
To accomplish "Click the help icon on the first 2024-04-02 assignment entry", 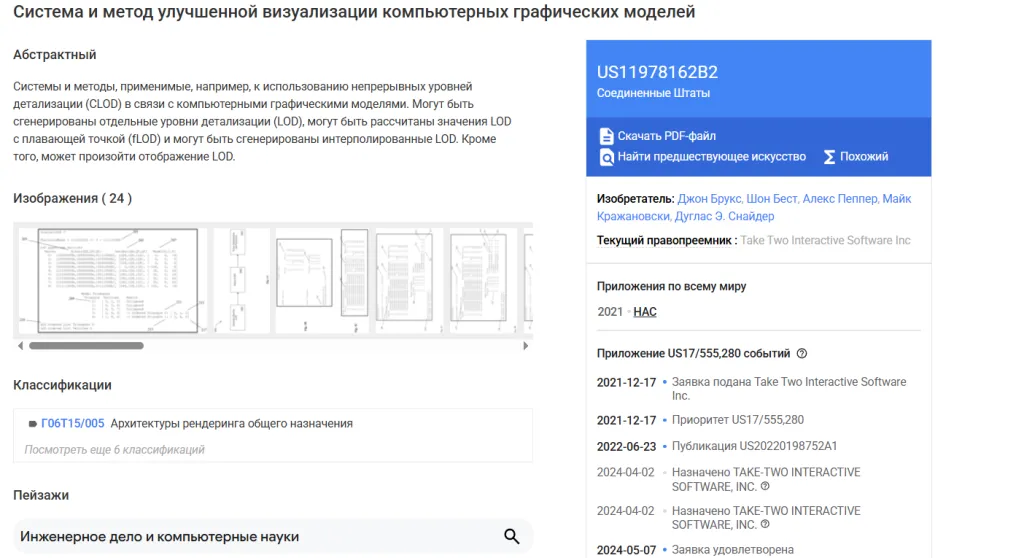I will (x=765, y=487).
